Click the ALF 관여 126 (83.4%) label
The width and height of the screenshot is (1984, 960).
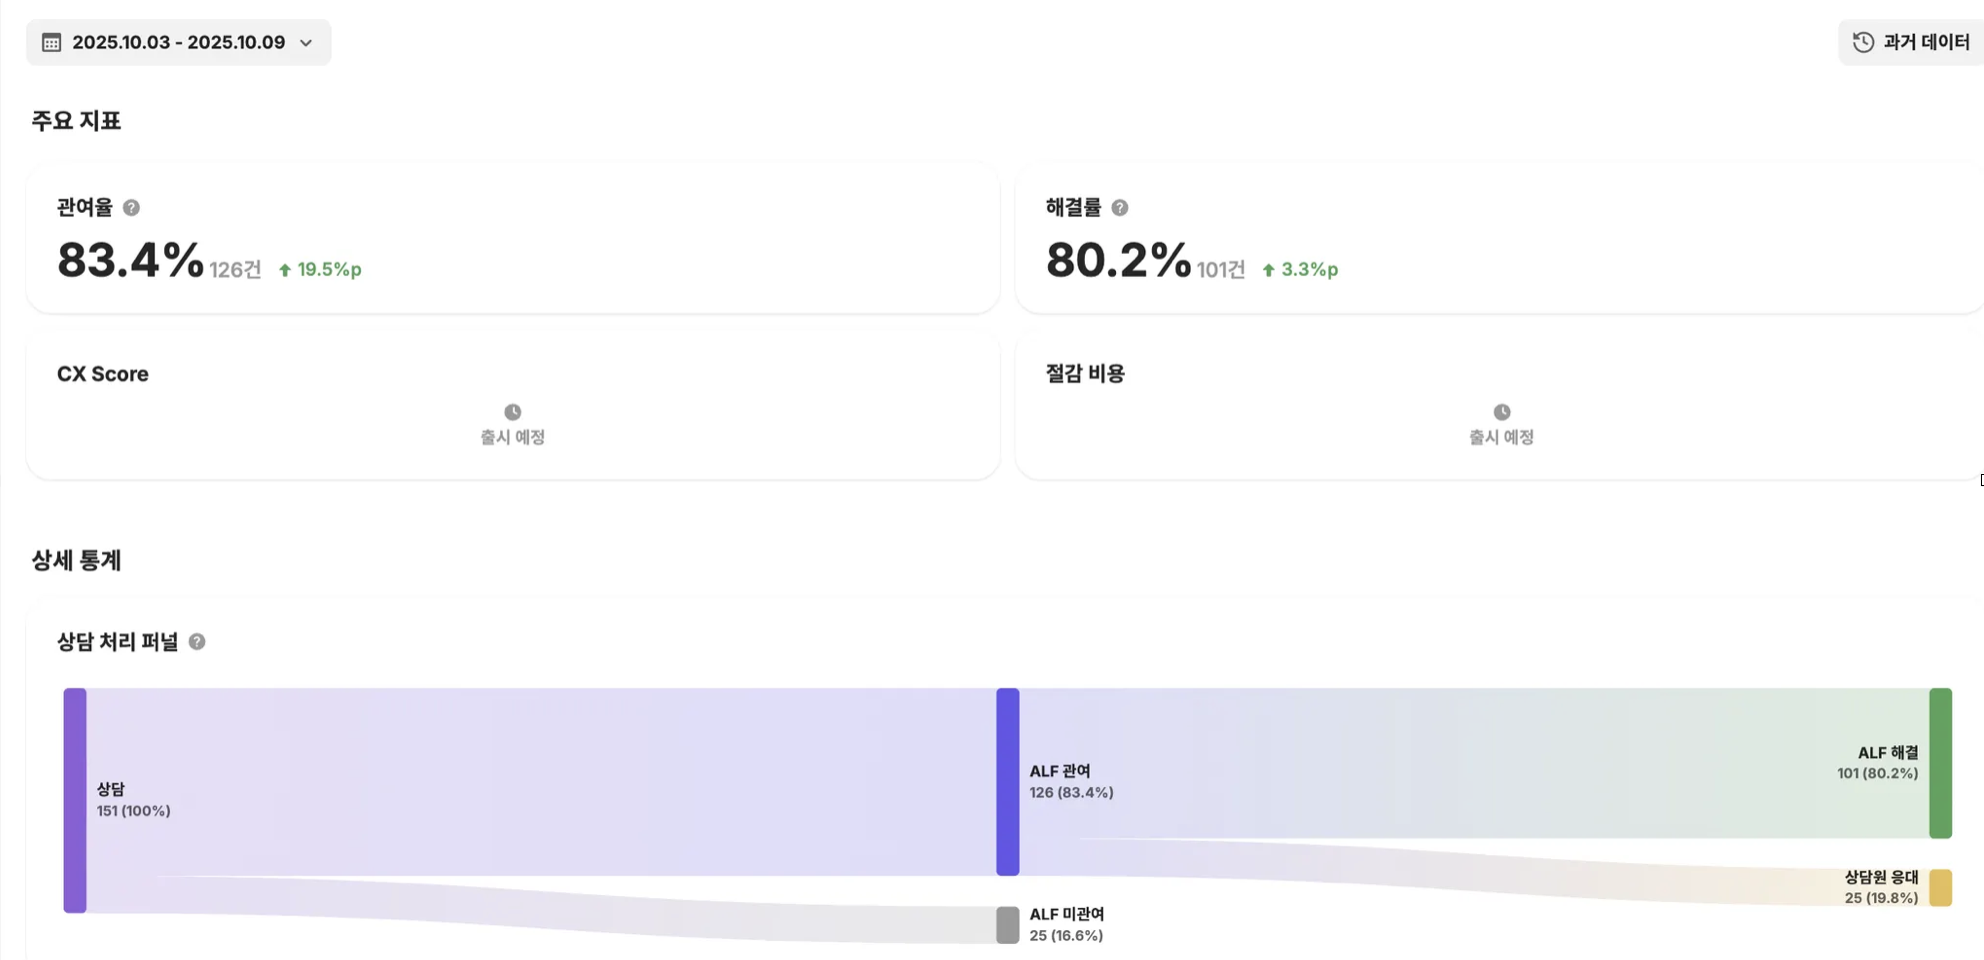[1070, 782]
